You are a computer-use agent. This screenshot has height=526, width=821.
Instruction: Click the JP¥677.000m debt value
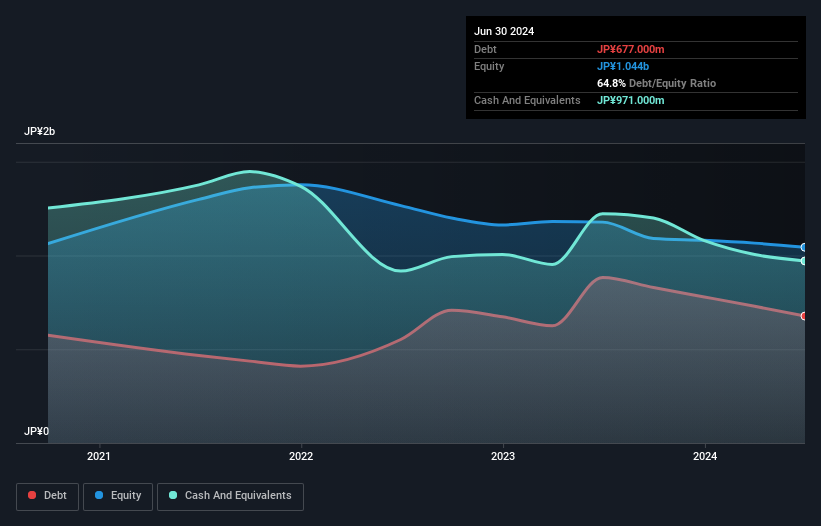click(x=630, y=49)
